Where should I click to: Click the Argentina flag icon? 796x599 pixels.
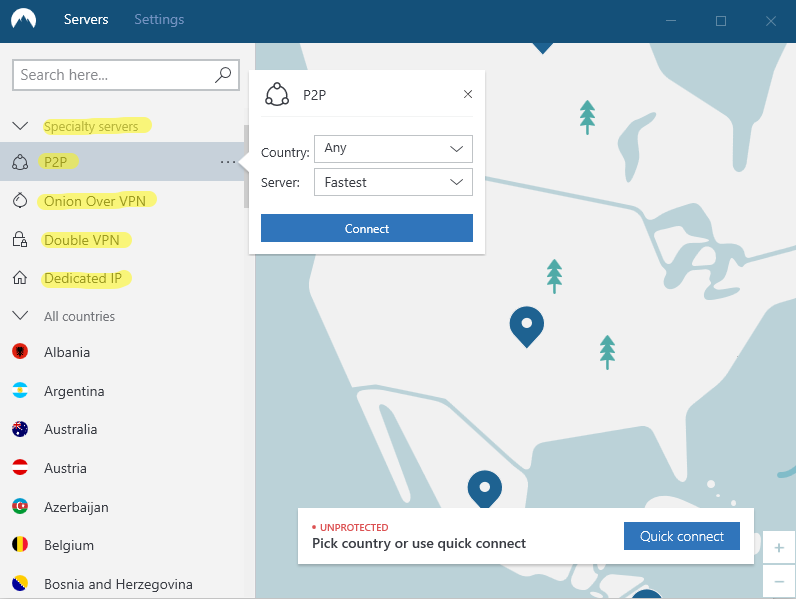20,390
